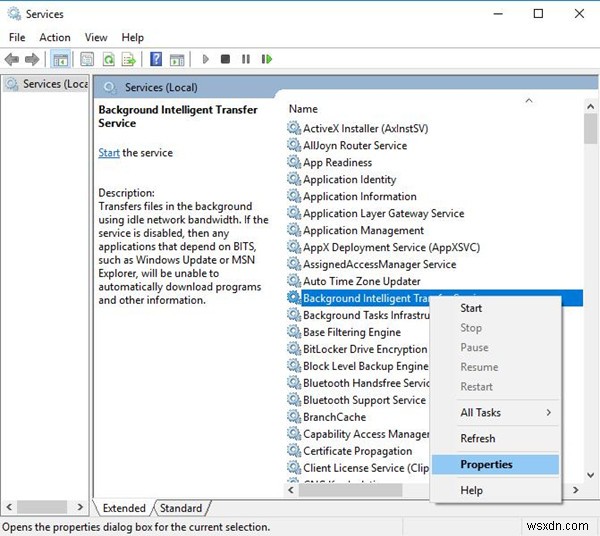Toggle Show/Hide Action Pane icon
600x536 pixels.
point(177,59)
